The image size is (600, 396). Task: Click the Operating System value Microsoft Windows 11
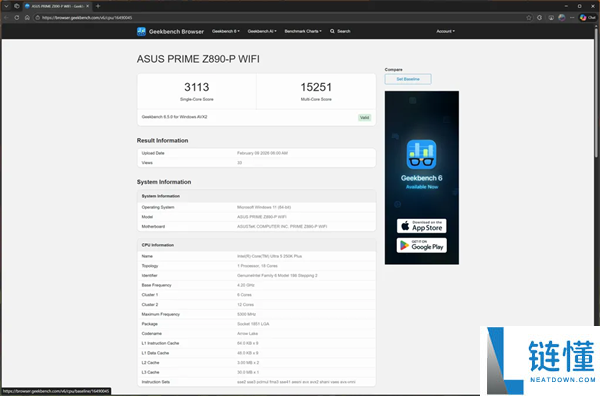click(x=264, y=207)
